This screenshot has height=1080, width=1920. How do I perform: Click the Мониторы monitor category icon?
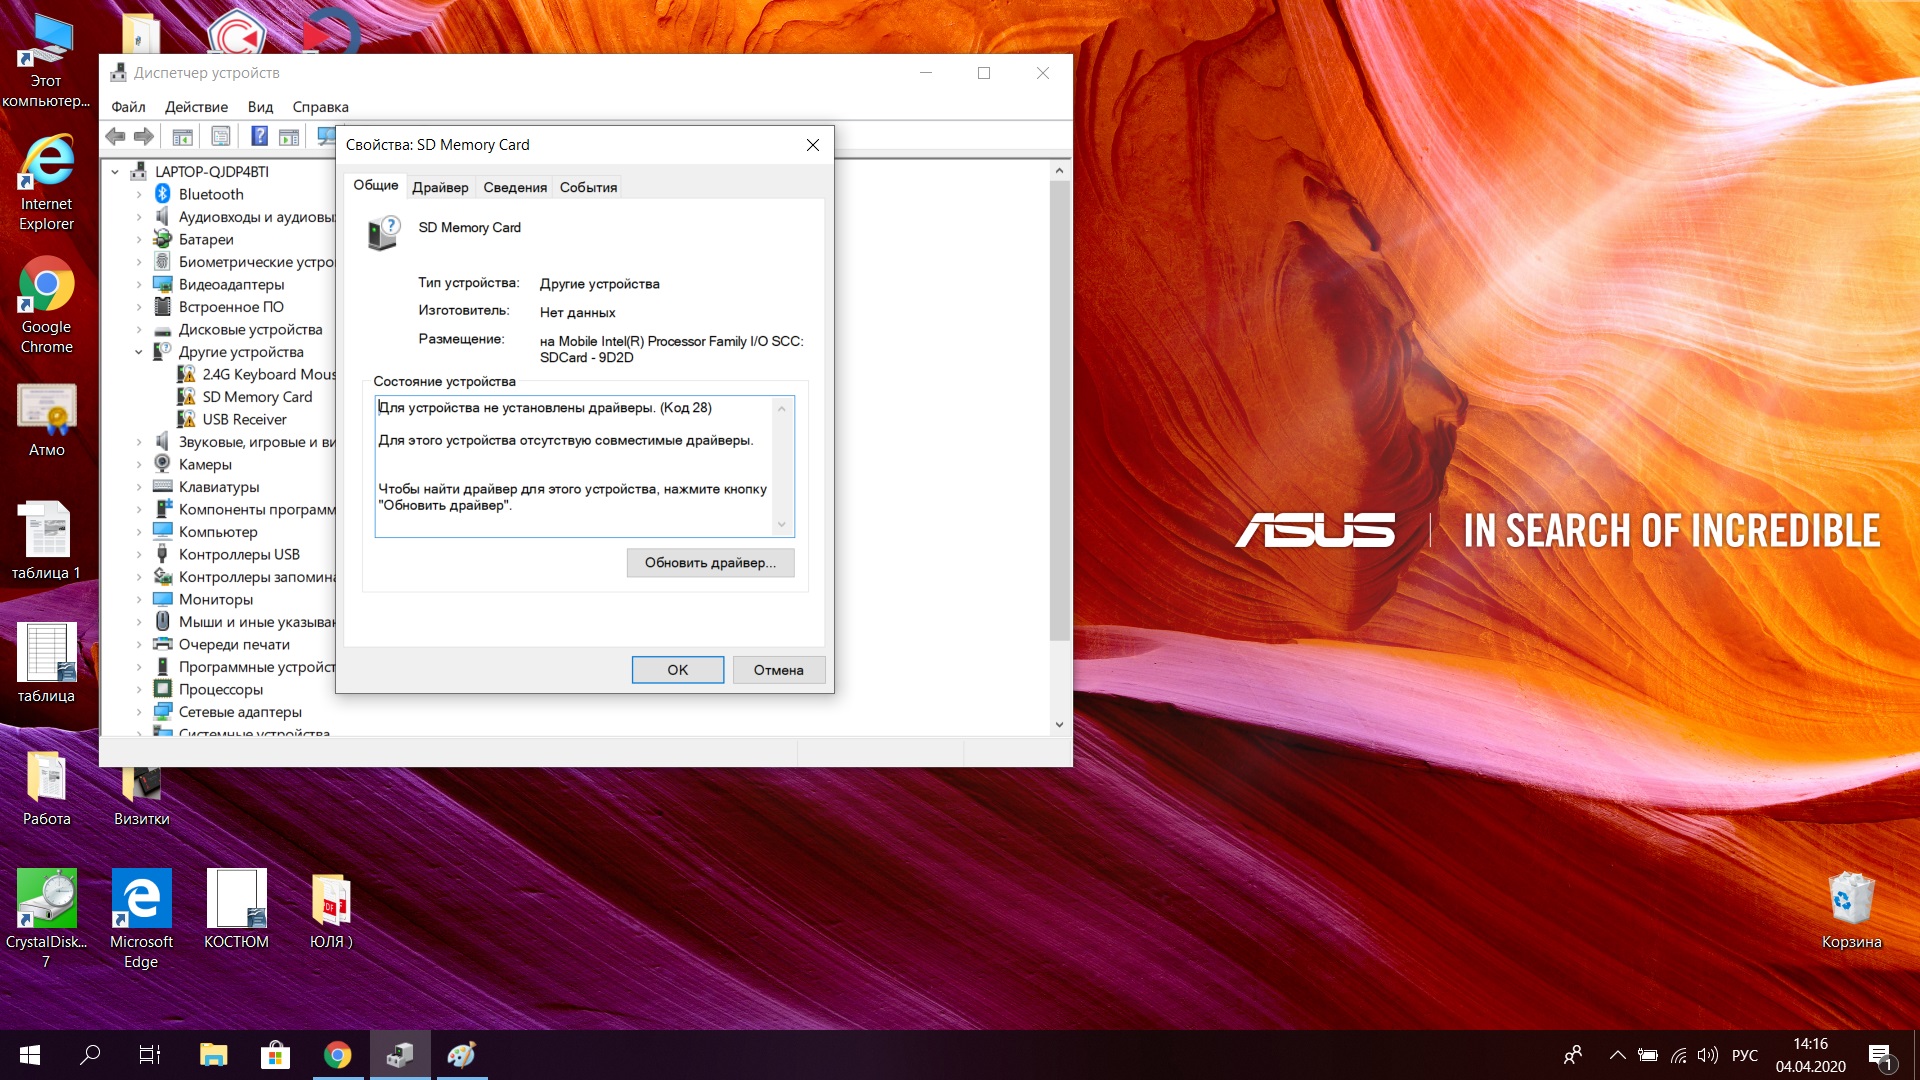coord(162,599)
